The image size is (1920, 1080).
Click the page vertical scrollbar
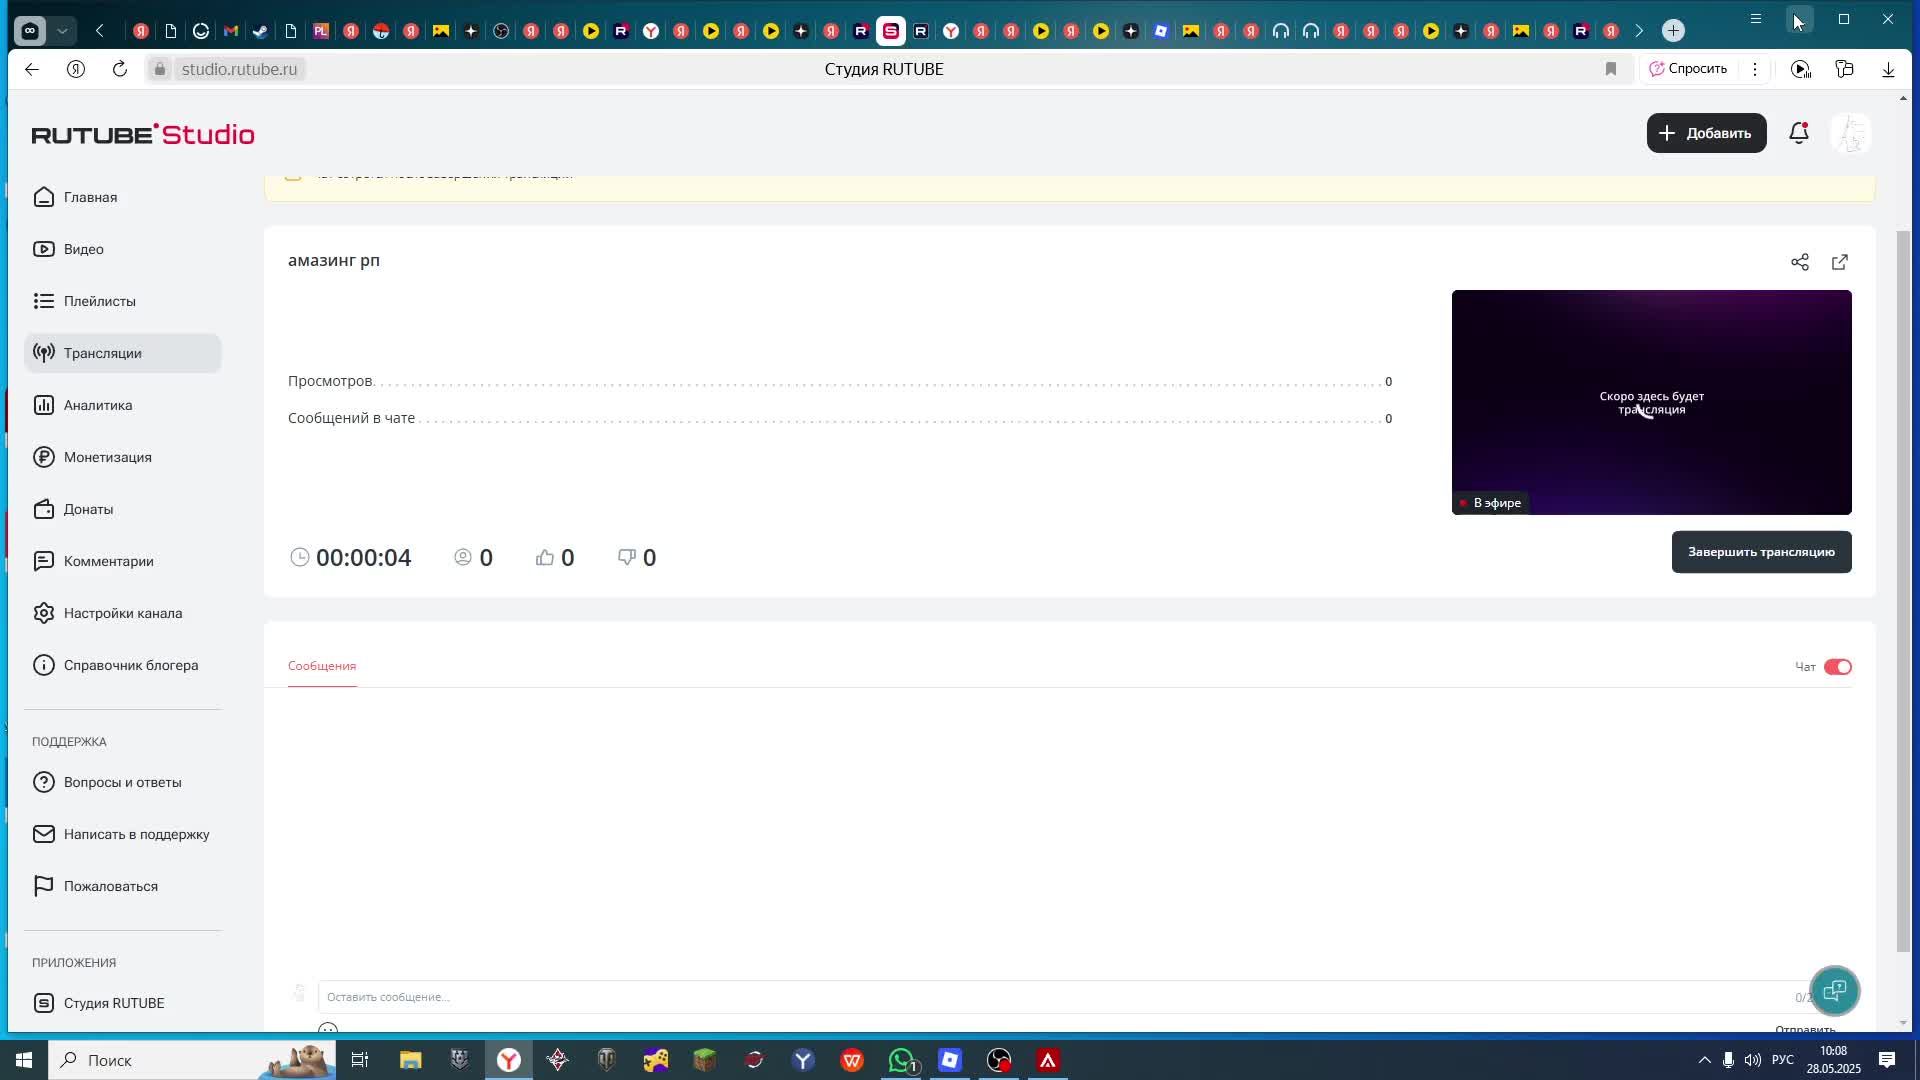(x=1903, y=590)
